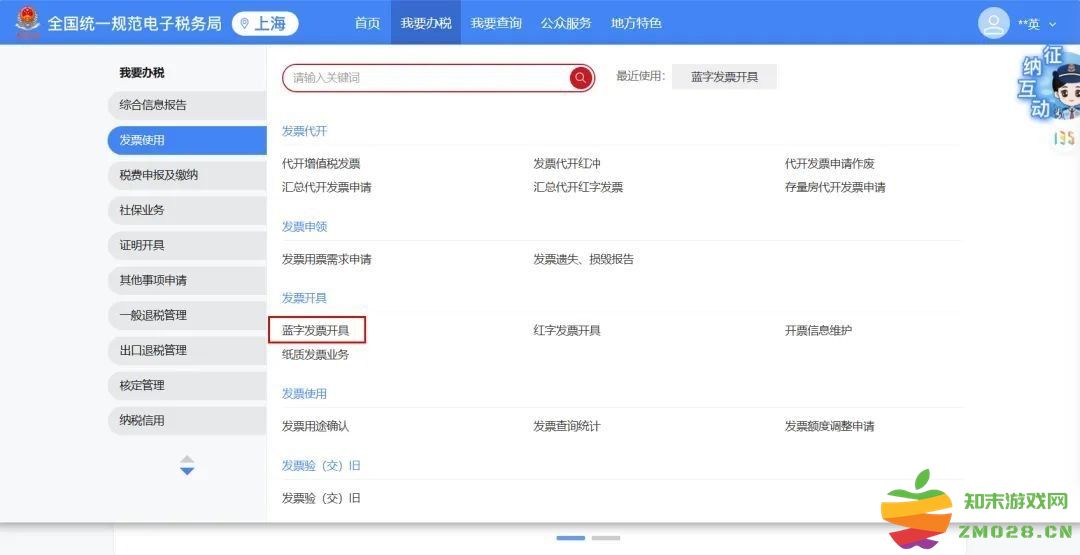Click the down arrow under the sidebar

[x=187, y=471]
